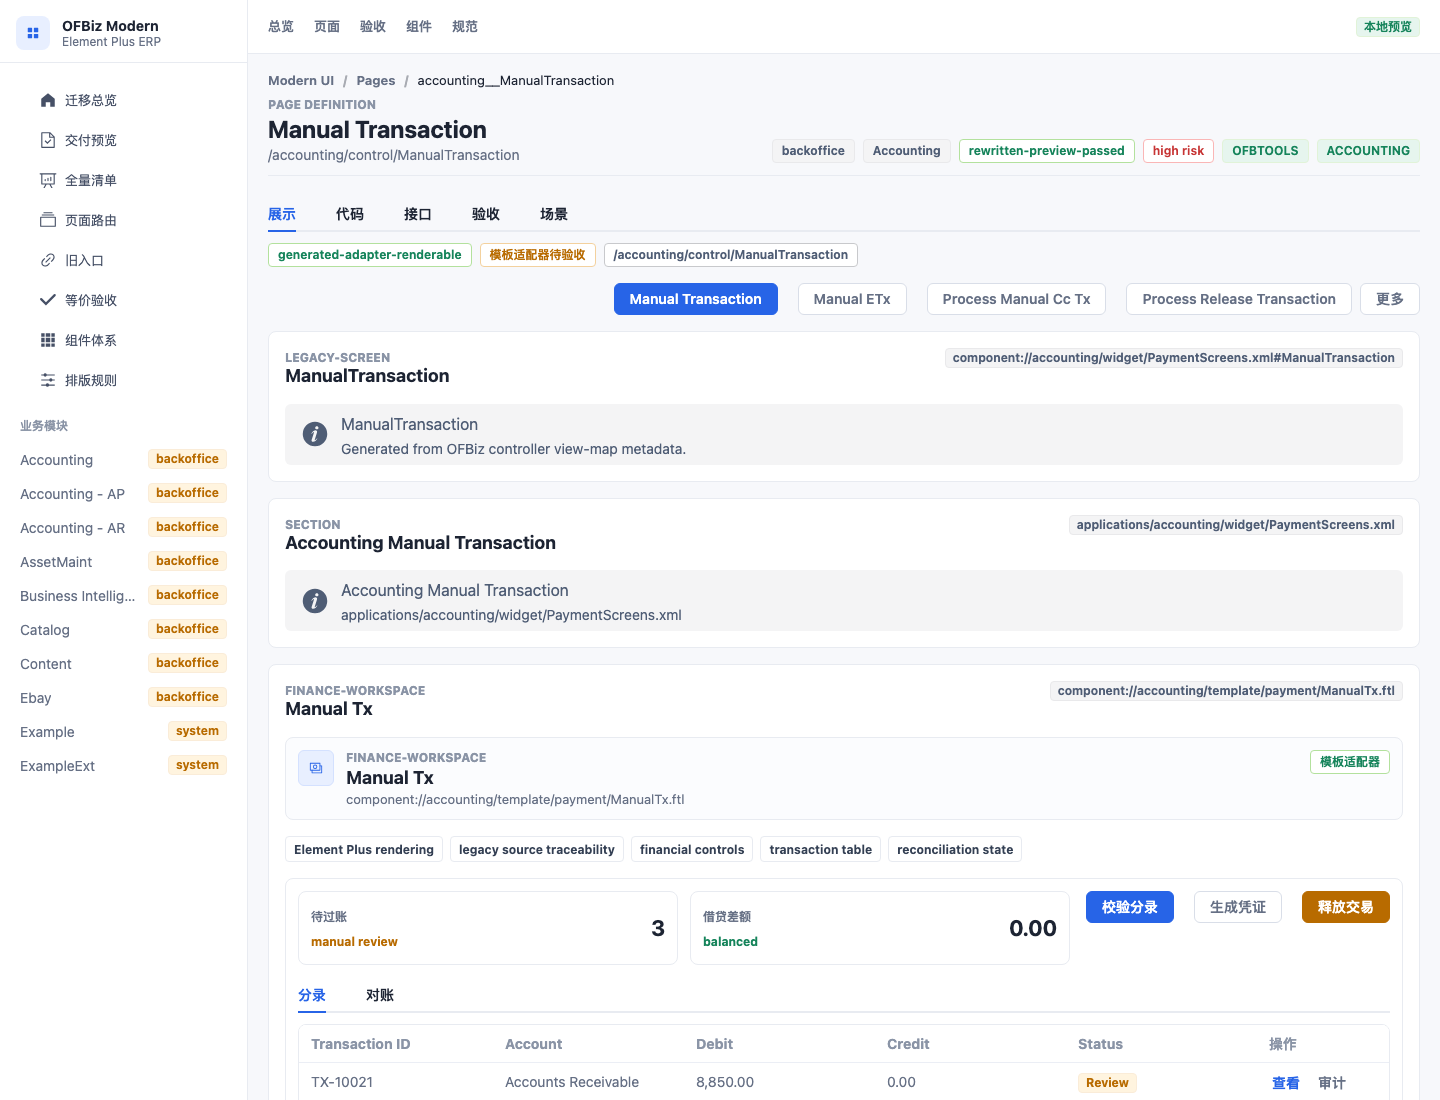Click the transaction table chip

pos(821,850)
